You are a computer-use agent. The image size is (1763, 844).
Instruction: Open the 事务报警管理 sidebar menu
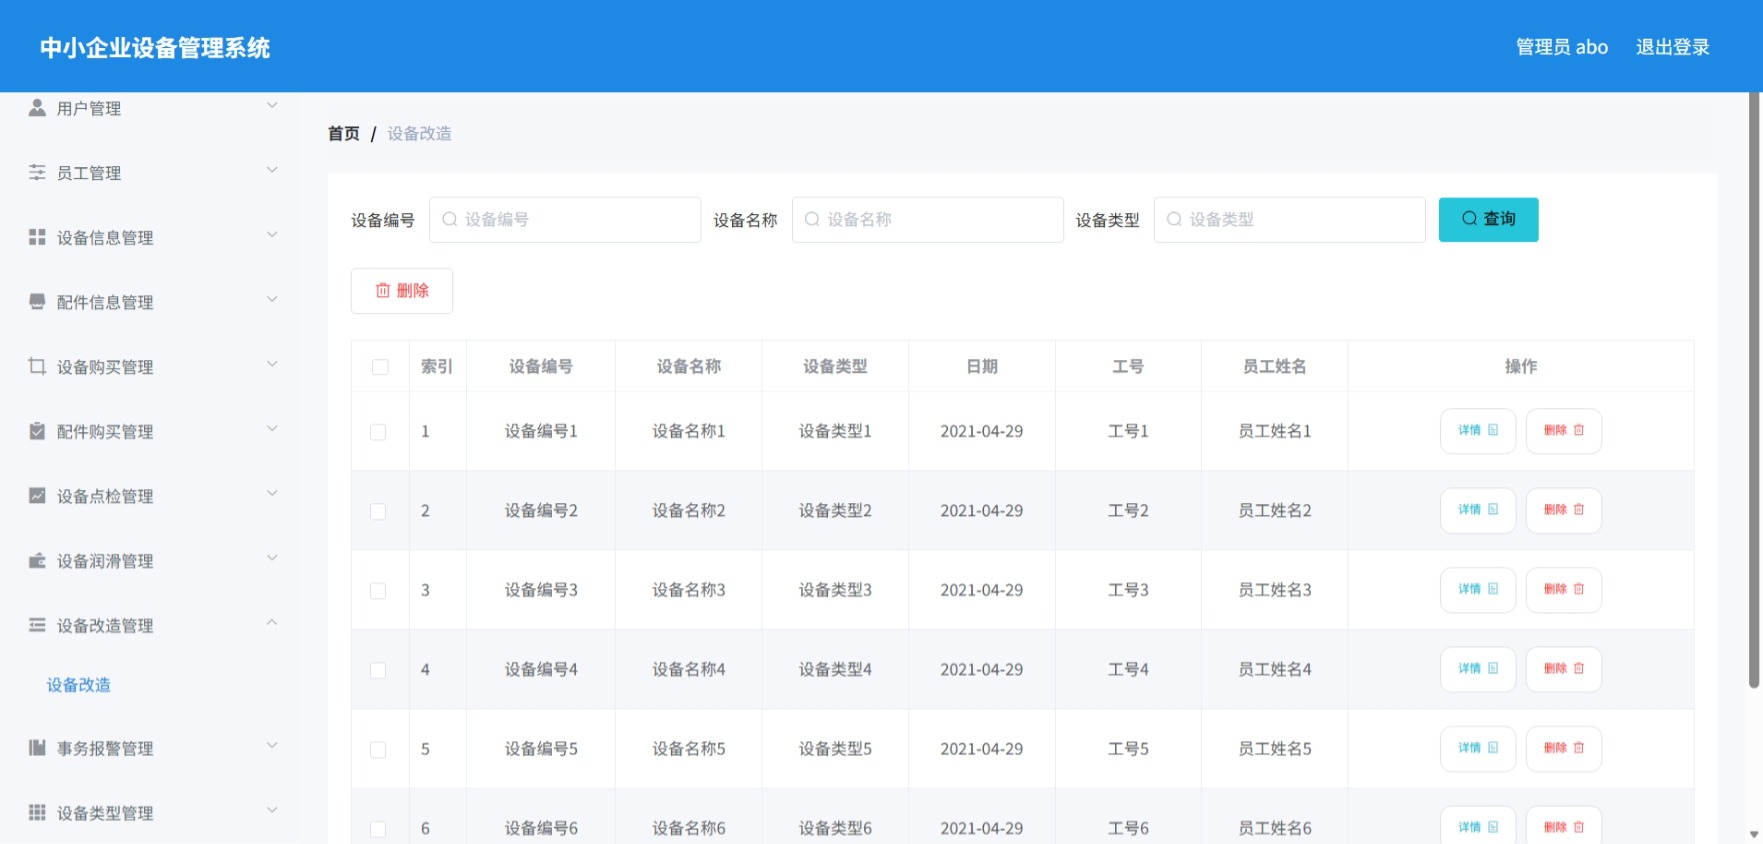coord(150,748)
